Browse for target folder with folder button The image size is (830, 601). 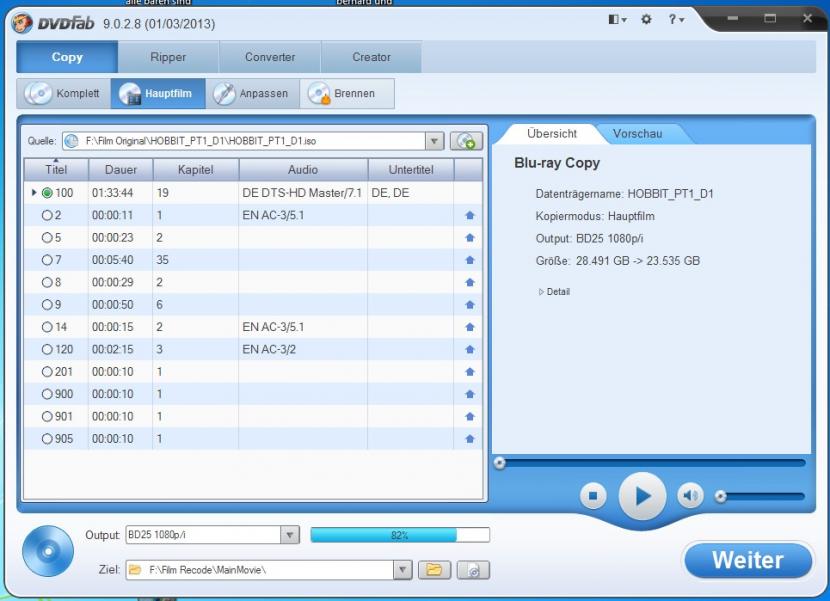pyautogui.click(x=434, y=570)
